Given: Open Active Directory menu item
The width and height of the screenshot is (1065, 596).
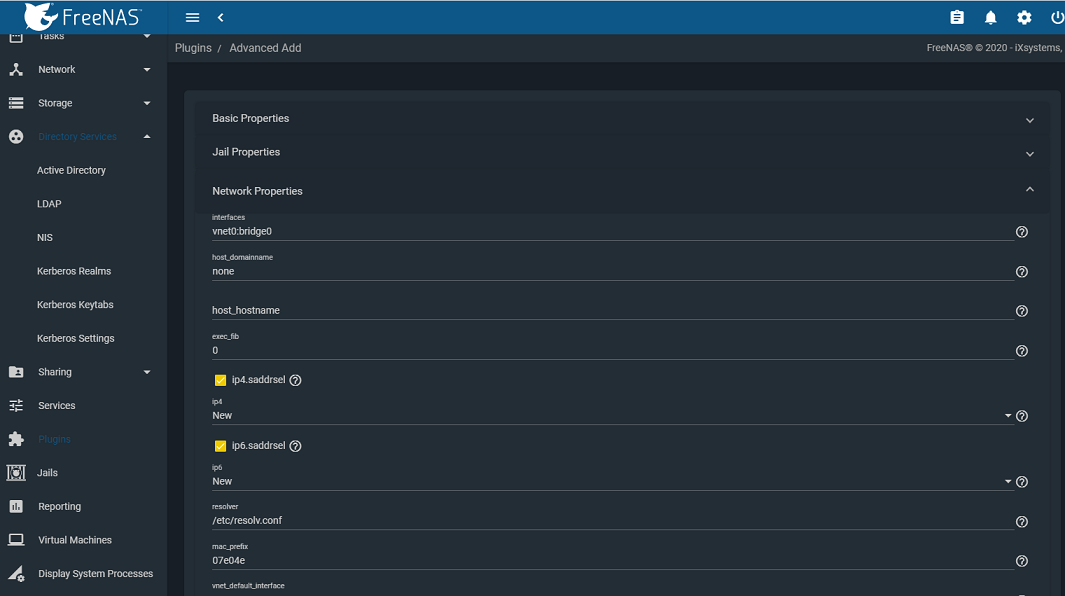Looking at the screenshot, I should click(71, 171).
